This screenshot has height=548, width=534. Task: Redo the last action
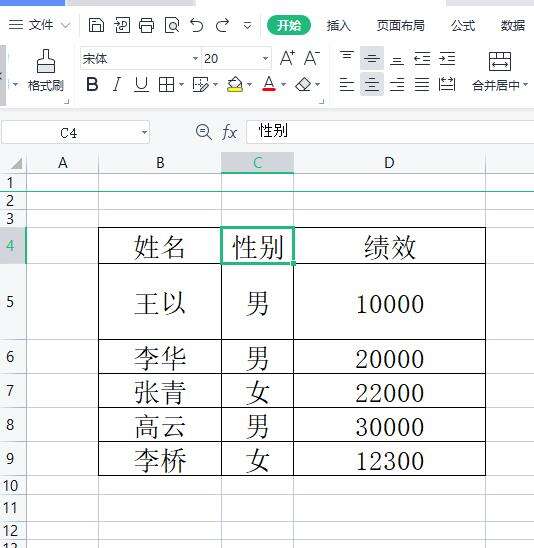[222, 26]
